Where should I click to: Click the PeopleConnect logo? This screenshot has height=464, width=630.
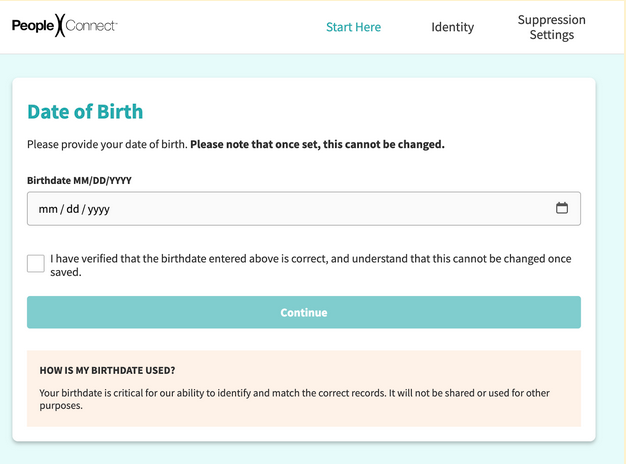pos(64,26)
